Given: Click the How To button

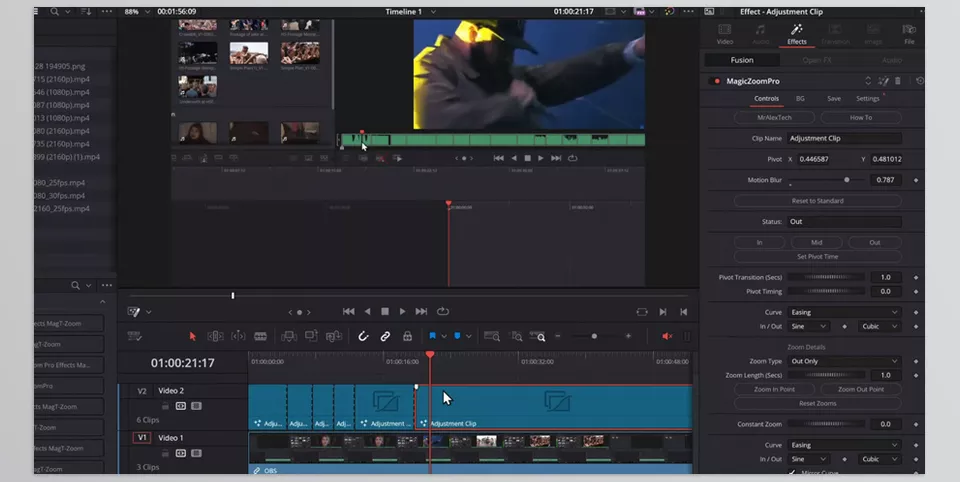Looking at the screenshot, I should tap(861, 118).
